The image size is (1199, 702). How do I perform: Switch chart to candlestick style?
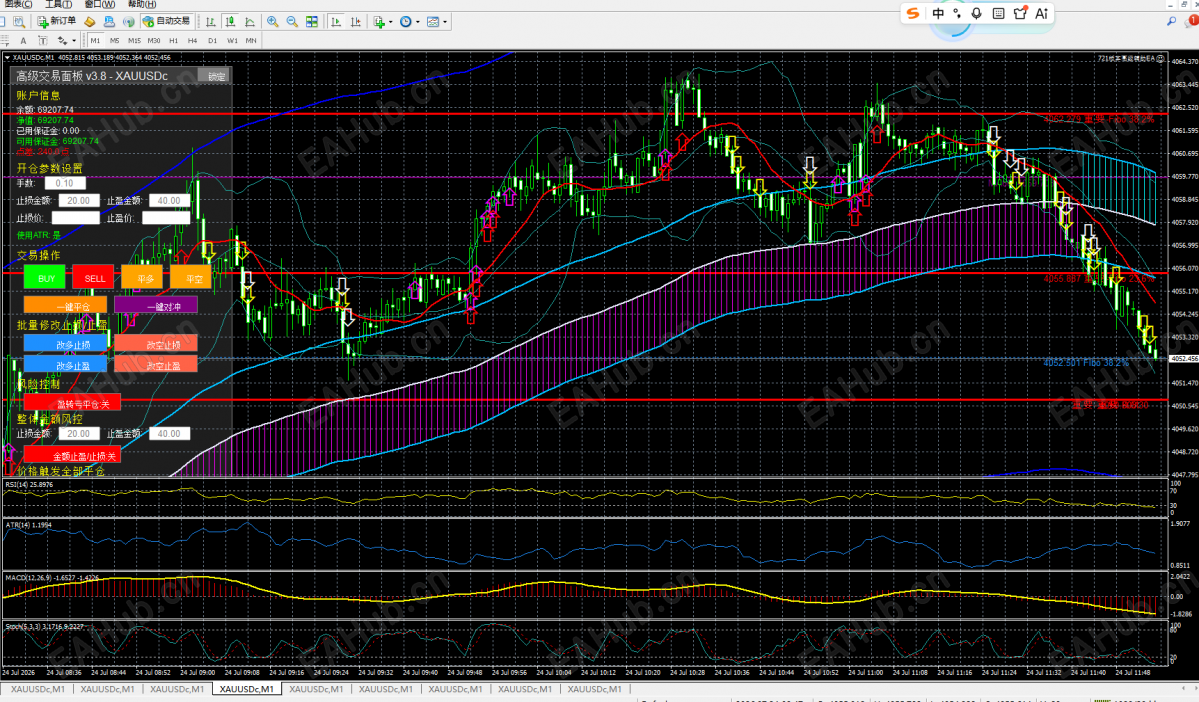pyautogui.click(x=230, y=21)
